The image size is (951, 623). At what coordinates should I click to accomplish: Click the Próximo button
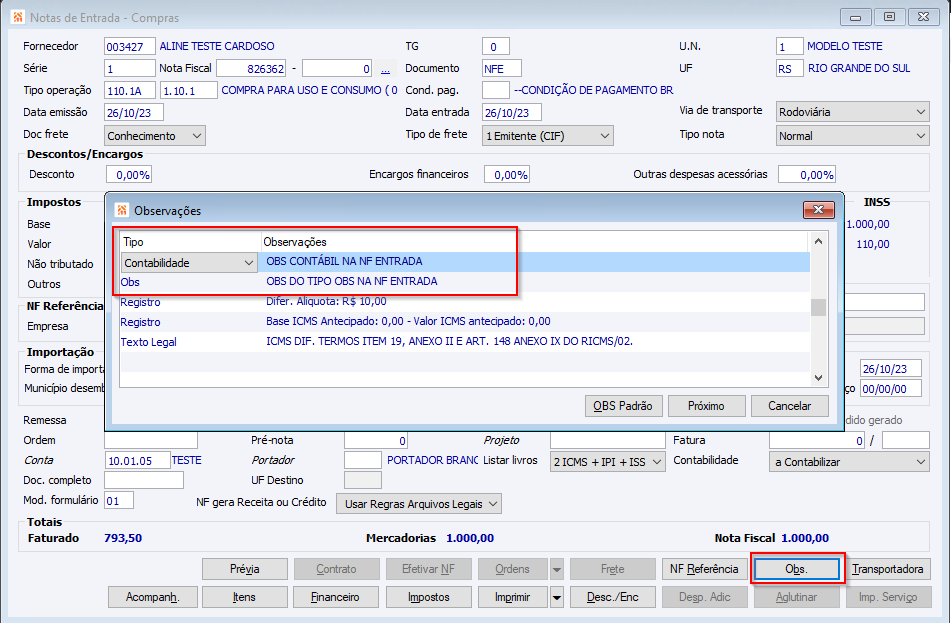[x=707, y=406]
